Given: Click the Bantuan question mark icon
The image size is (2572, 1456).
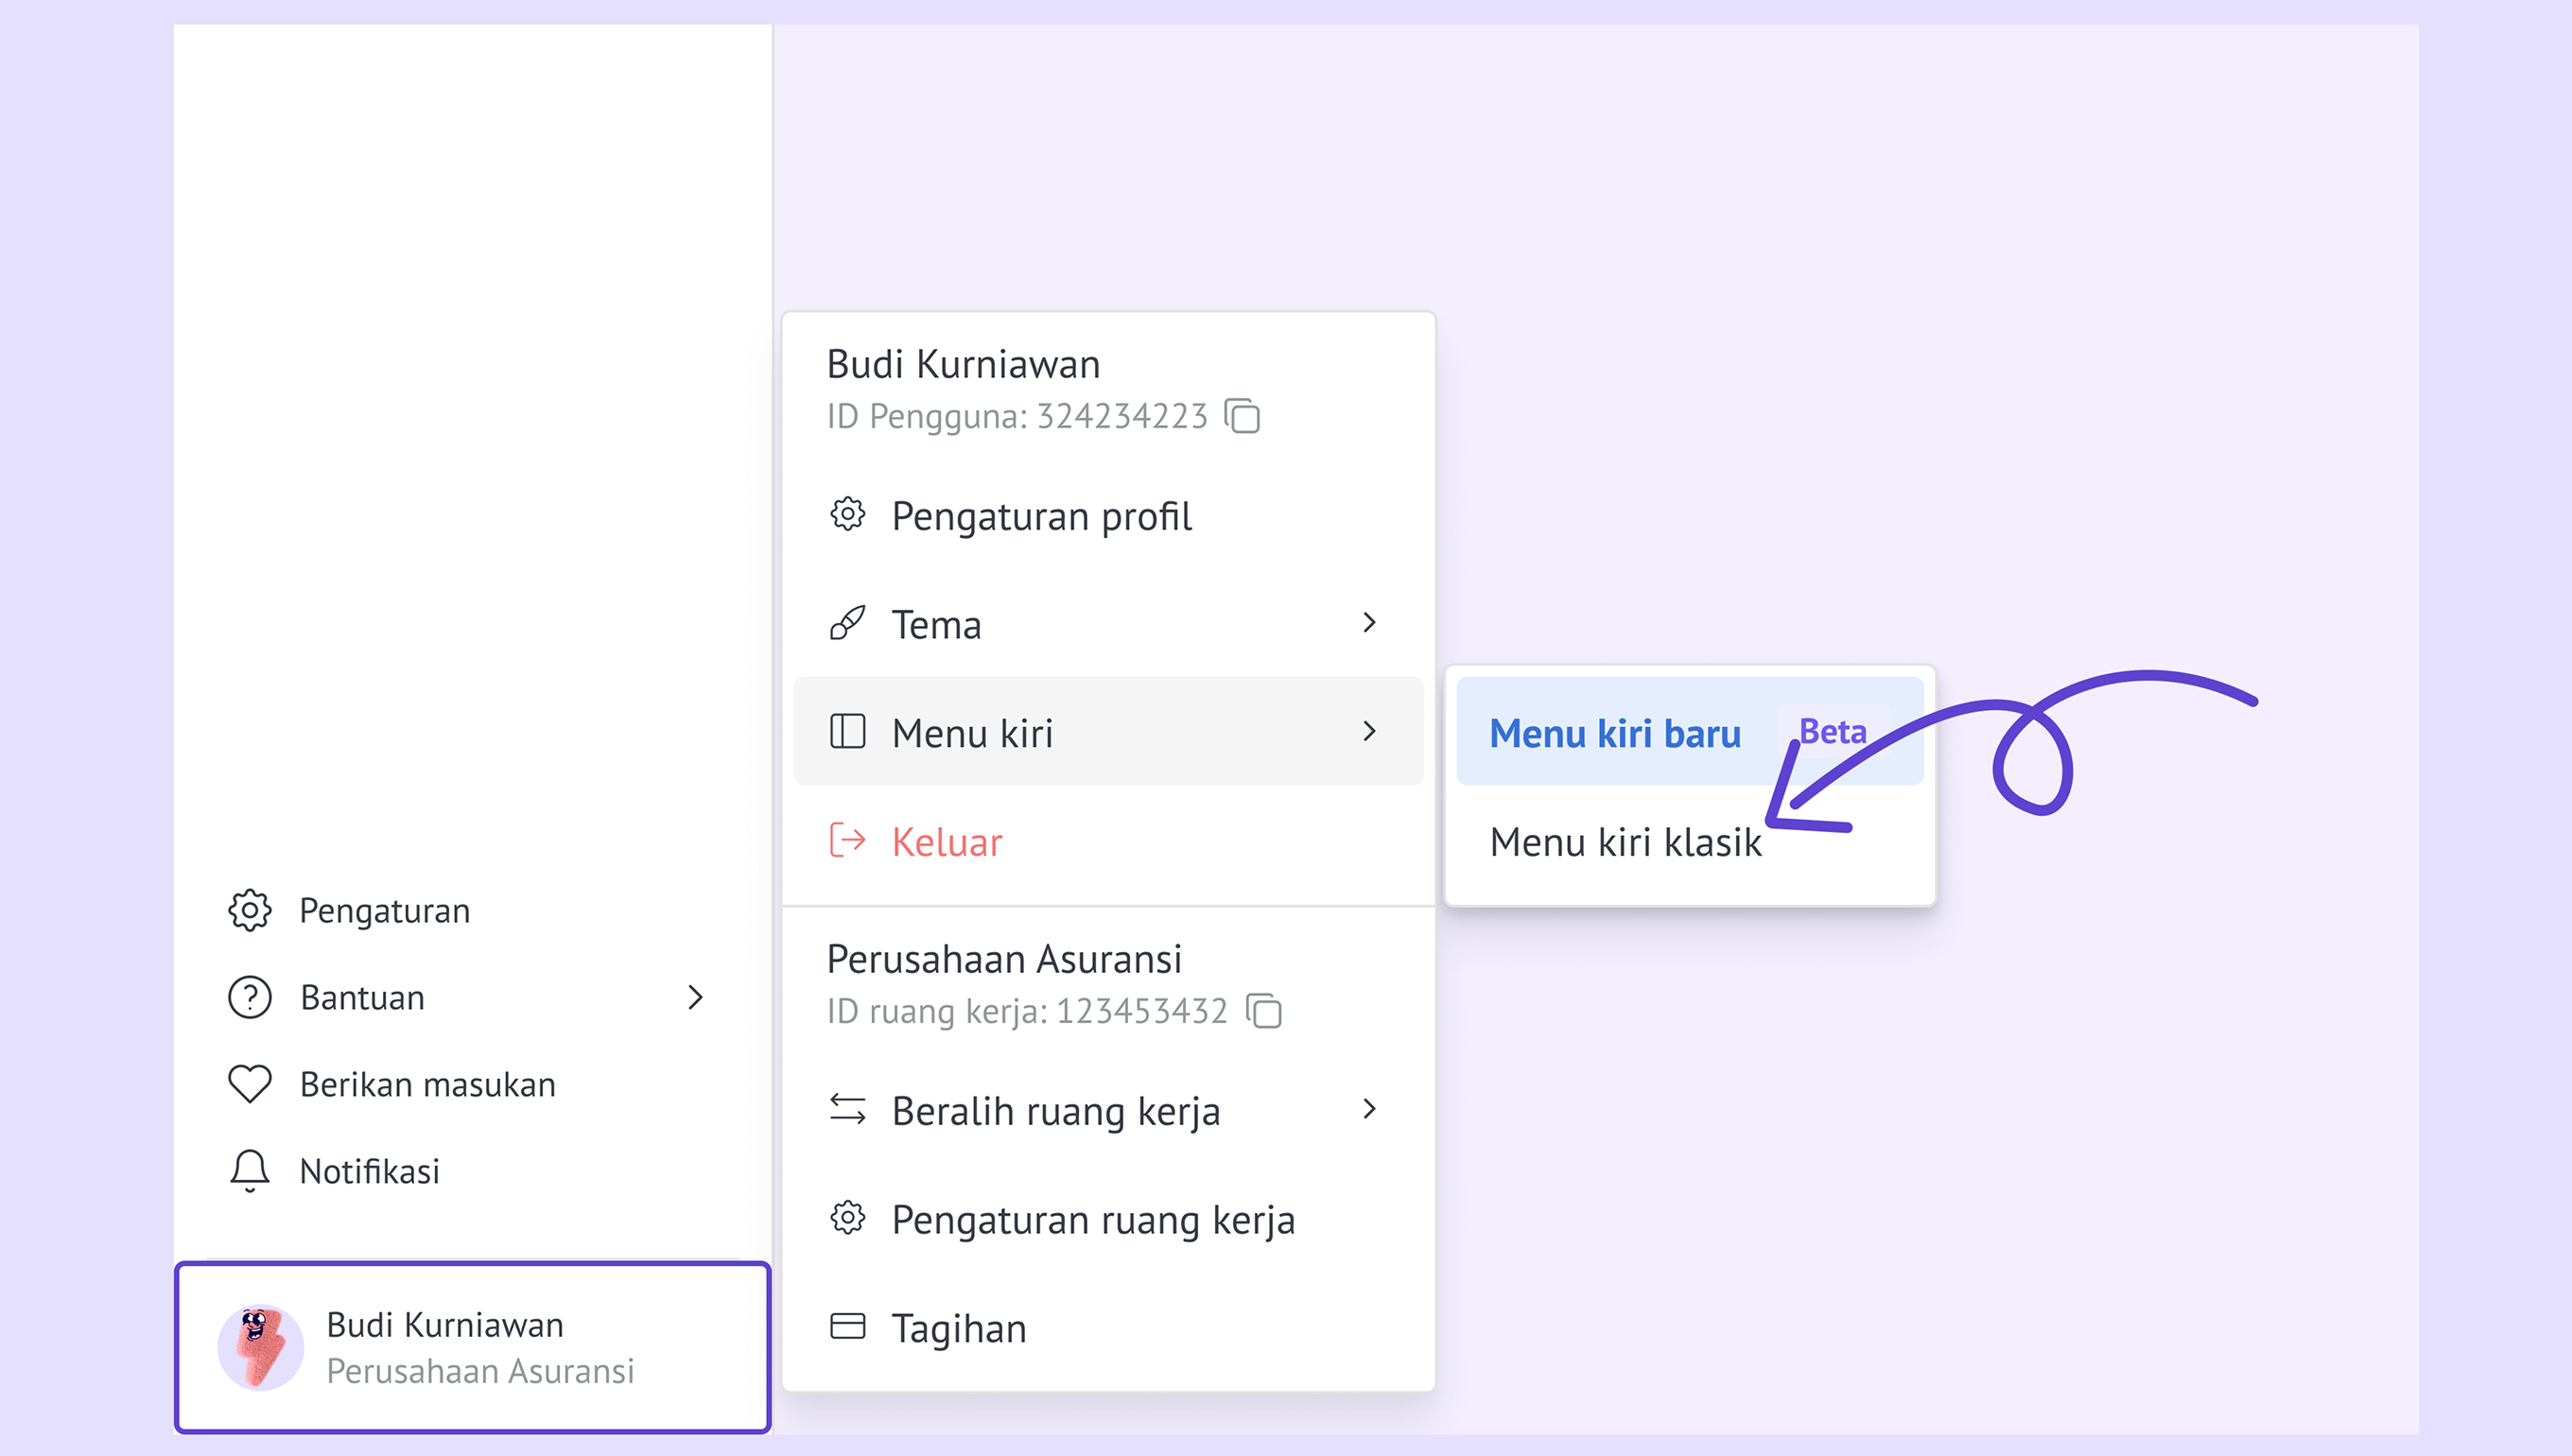Looking at the screenshot, I should (249, 997).
